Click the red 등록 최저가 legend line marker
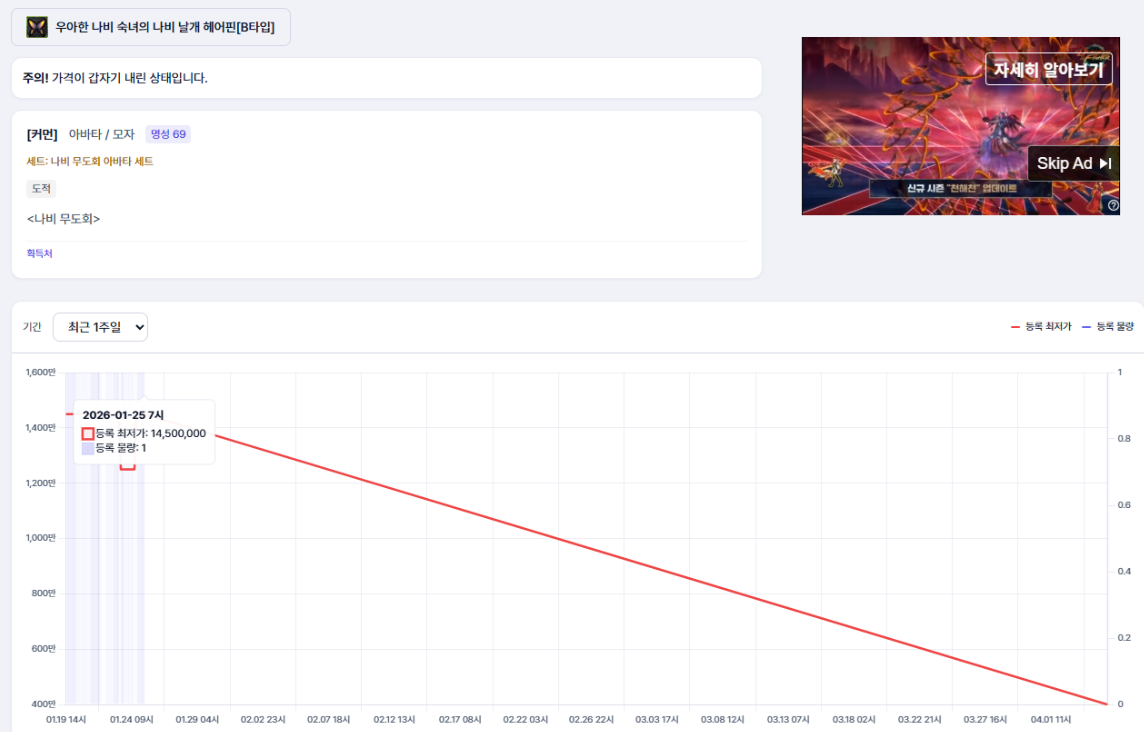The width and height of the screenshot is (1144, 732). point(1015,327)
